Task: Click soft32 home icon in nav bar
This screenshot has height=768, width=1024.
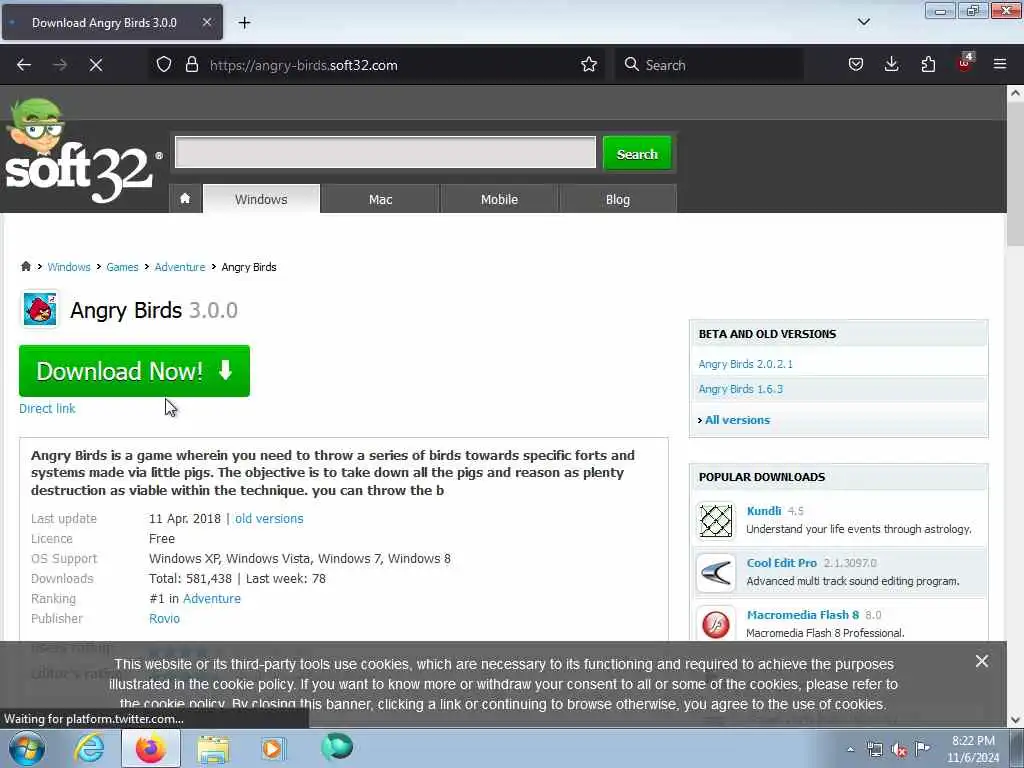Action: coord(185,199)
